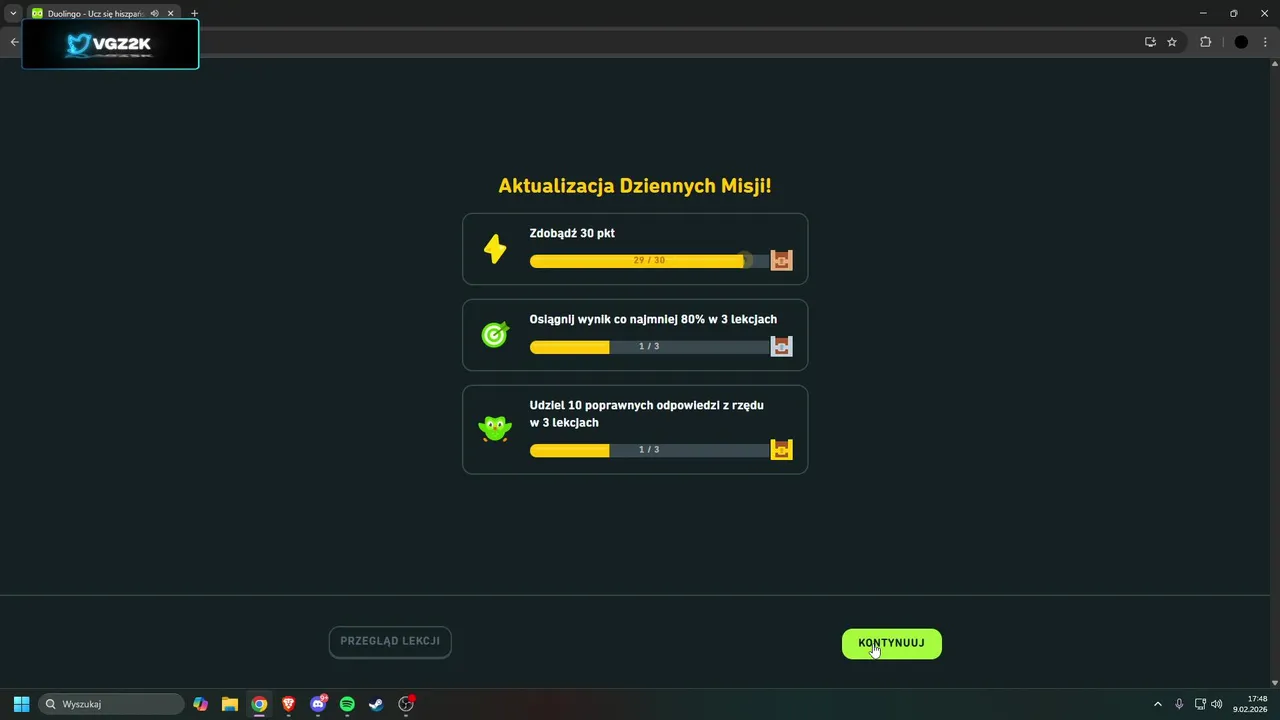Open File Explorer from the taskbar
Viewport: 1280px width, 720px height.
230,704
